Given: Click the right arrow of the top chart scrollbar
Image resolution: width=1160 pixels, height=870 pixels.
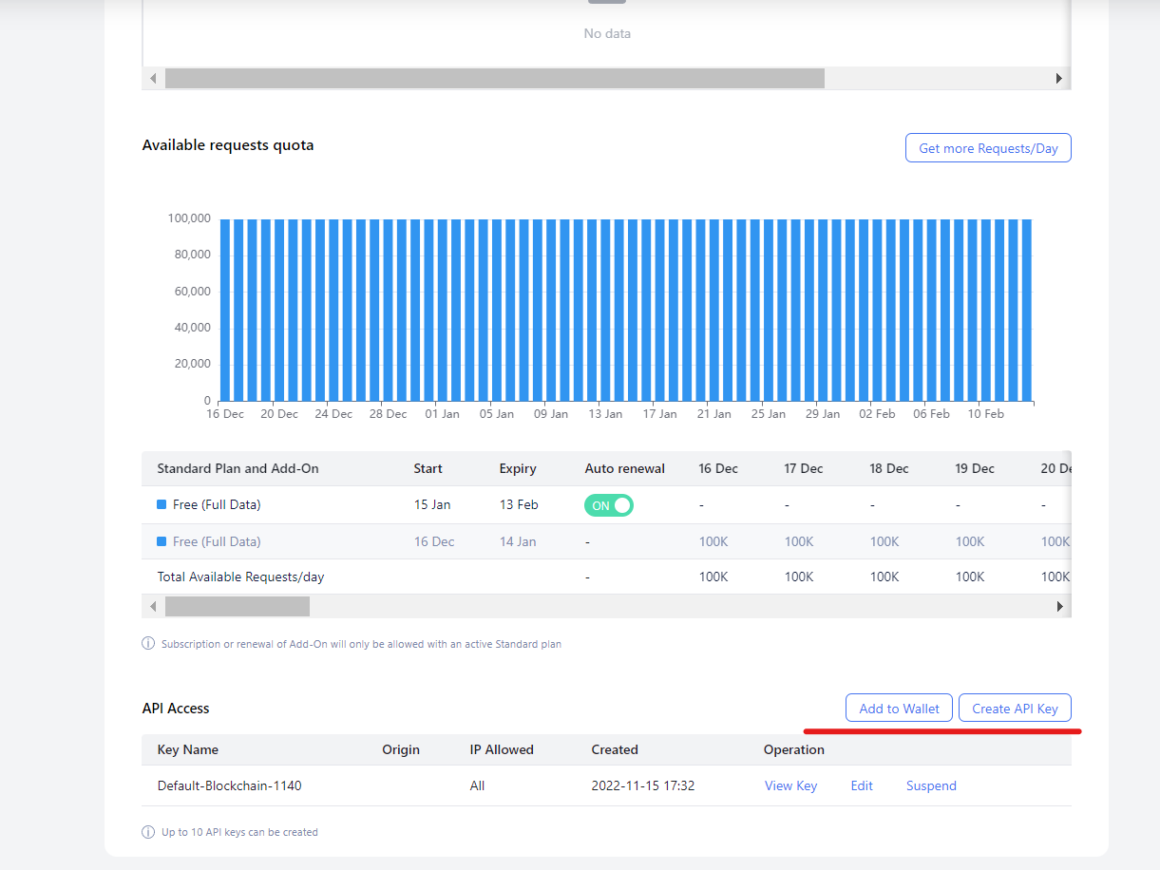Looking at the screenshot, I should point(1059,78).
